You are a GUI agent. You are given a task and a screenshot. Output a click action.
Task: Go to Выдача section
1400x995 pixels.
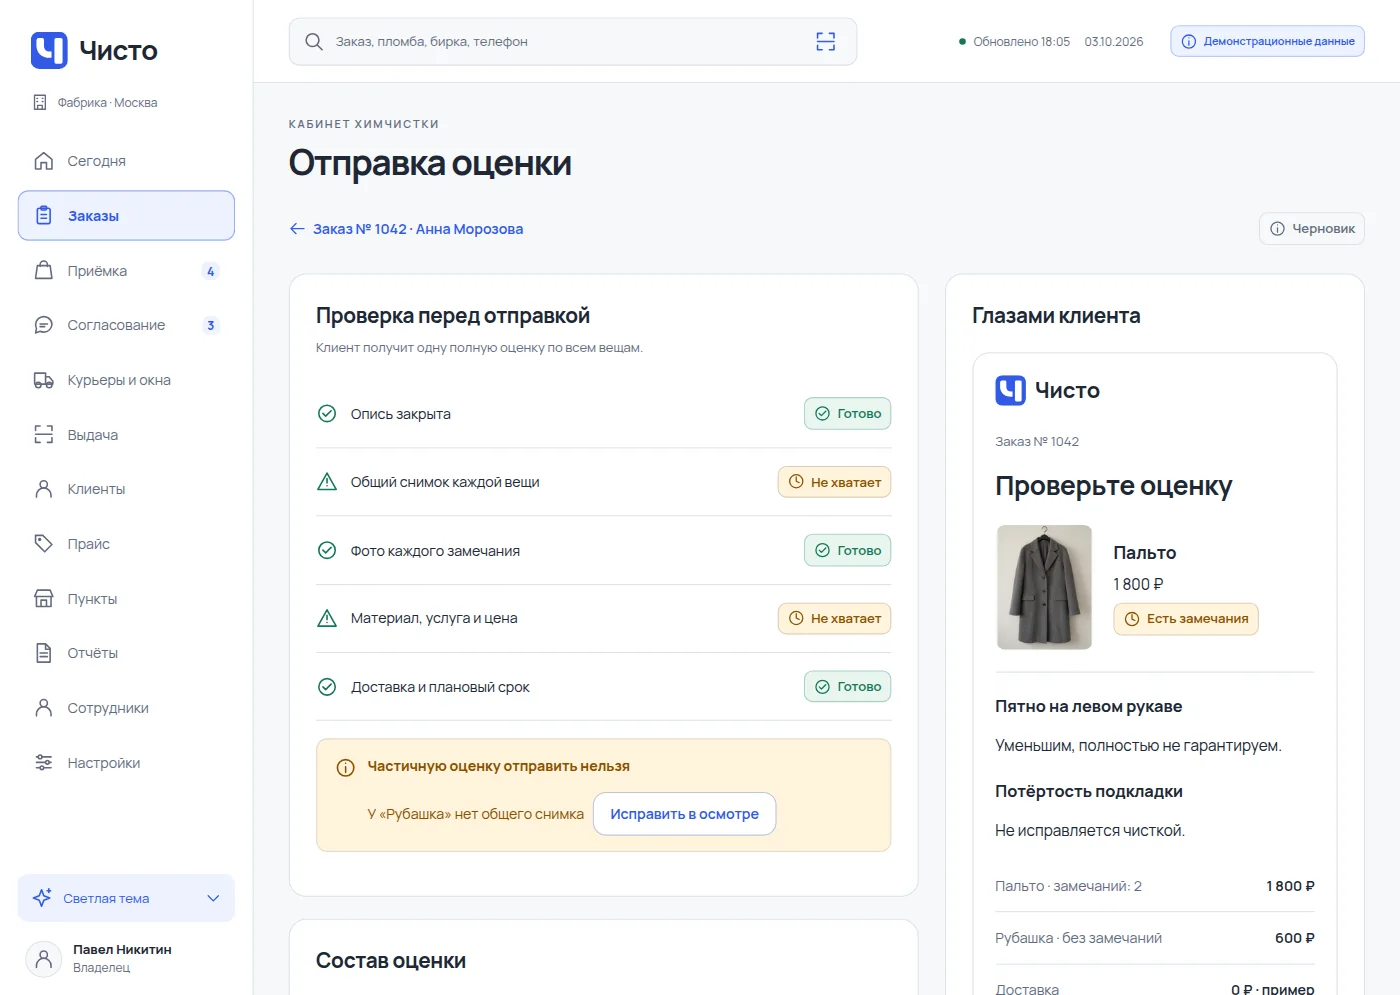point(126,435)
